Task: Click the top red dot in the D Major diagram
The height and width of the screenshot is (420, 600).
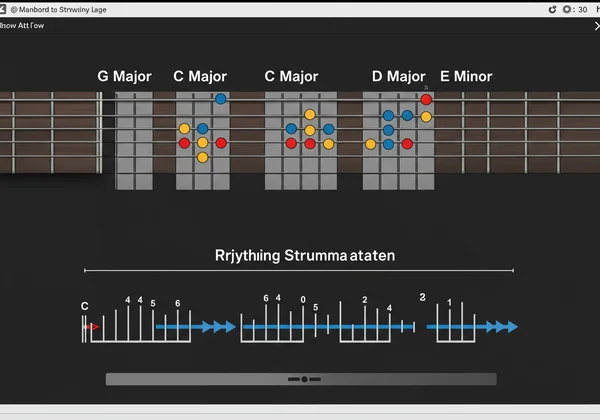Action: click(x=426, y=99)
